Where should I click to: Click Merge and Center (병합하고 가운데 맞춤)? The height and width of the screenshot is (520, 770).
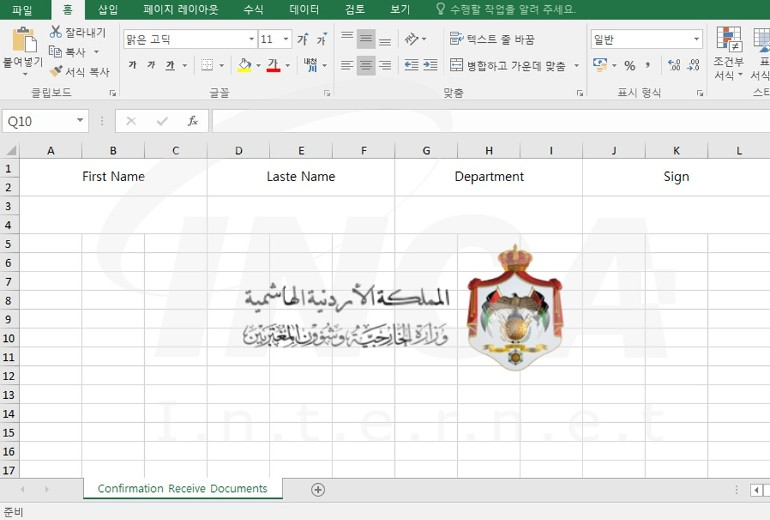[x=508, y=65]
